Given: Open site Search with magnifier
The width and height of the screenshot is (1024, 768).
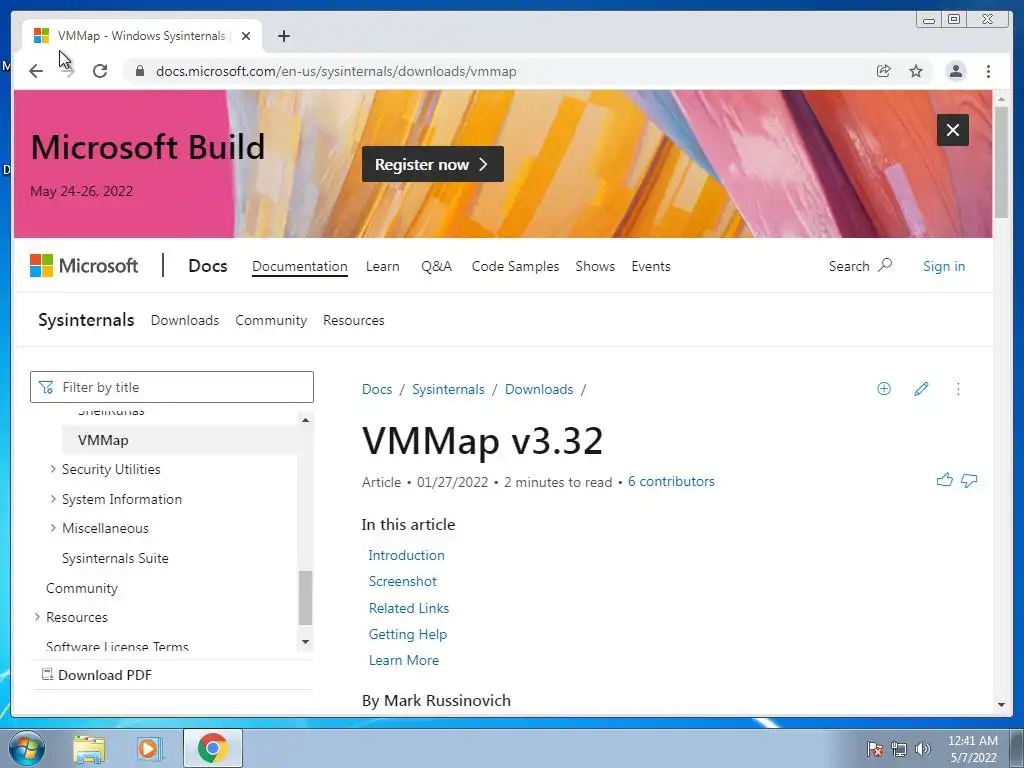Looking at the screenshot, I should [x=860, y=266].
